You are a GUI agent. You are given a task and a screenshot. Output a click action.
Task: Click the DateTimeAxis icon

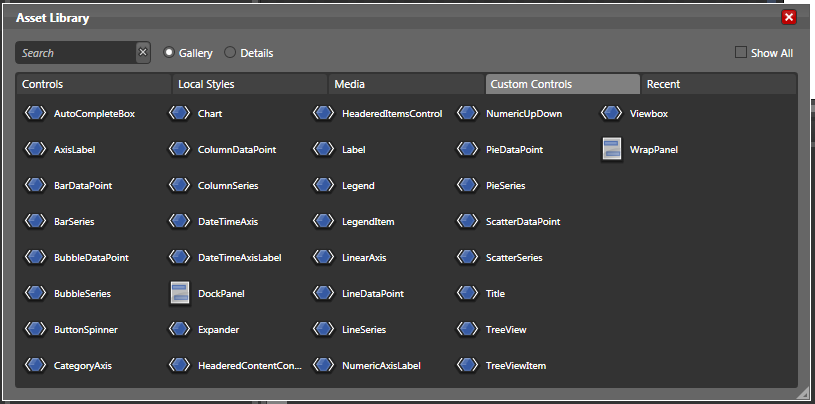(x=179, y=221)
